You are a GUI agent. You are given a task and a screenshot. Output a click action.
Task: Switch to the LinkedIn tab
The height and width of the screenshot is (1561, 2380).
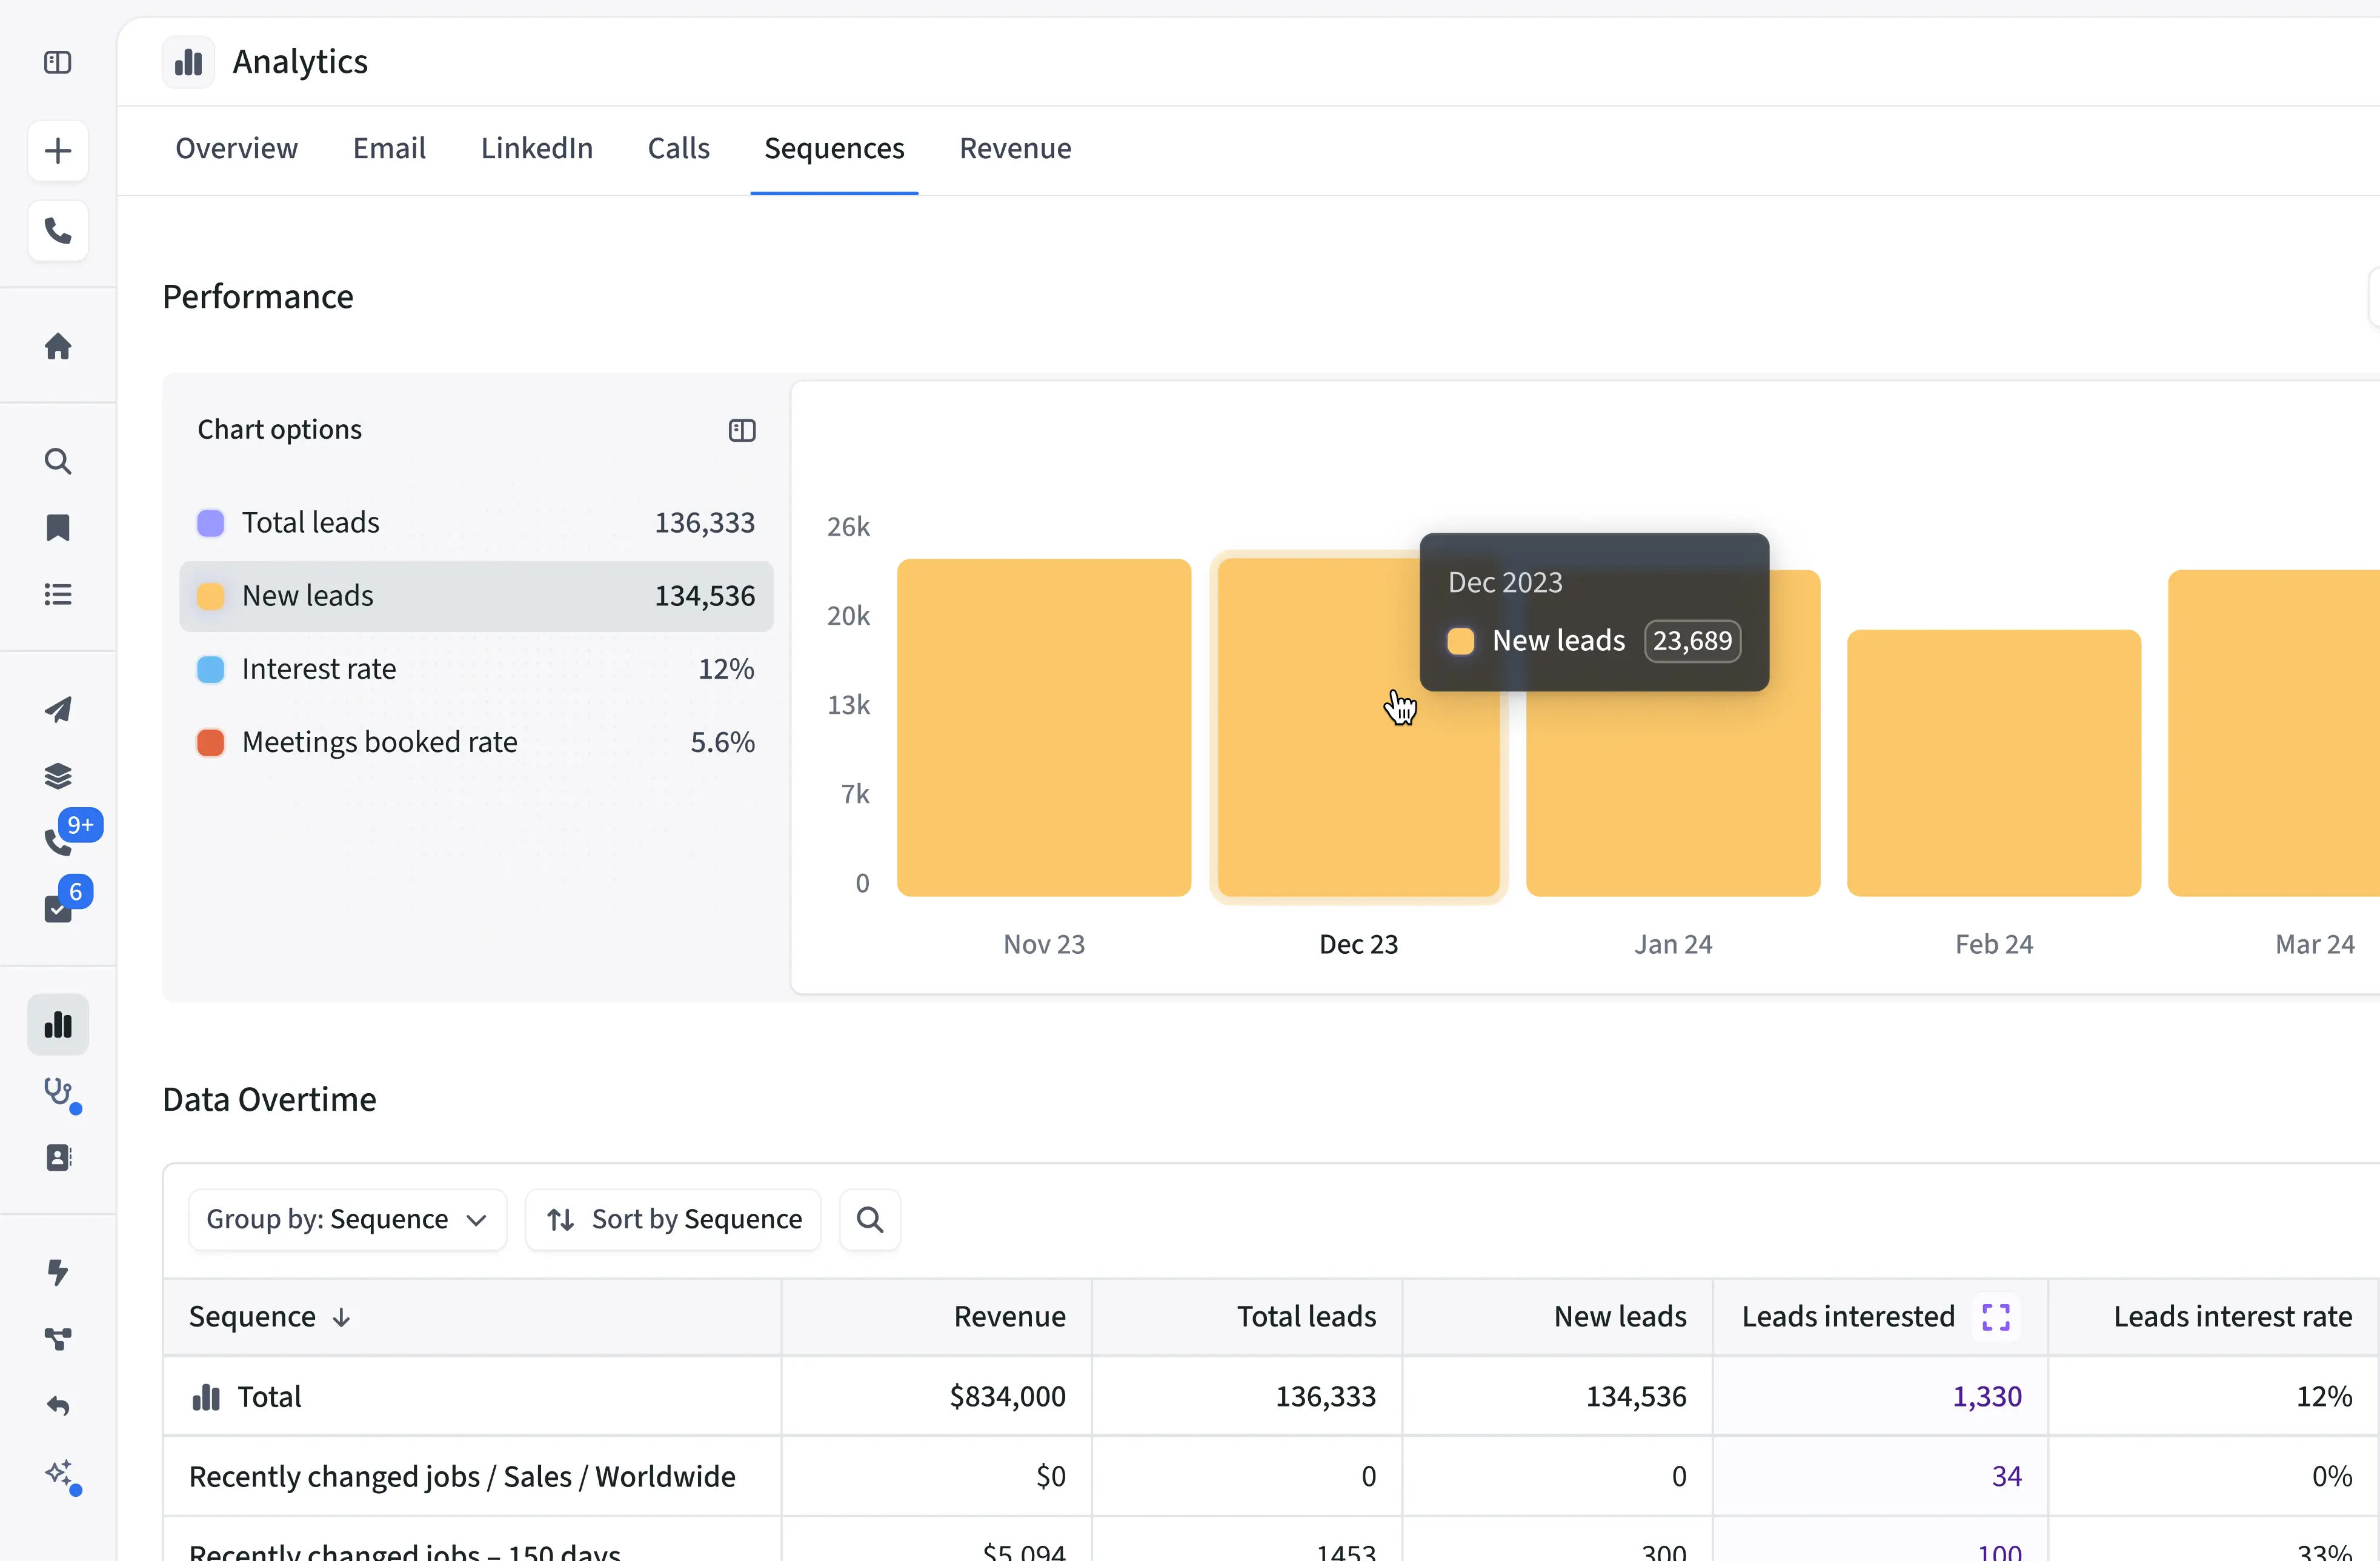536,148
